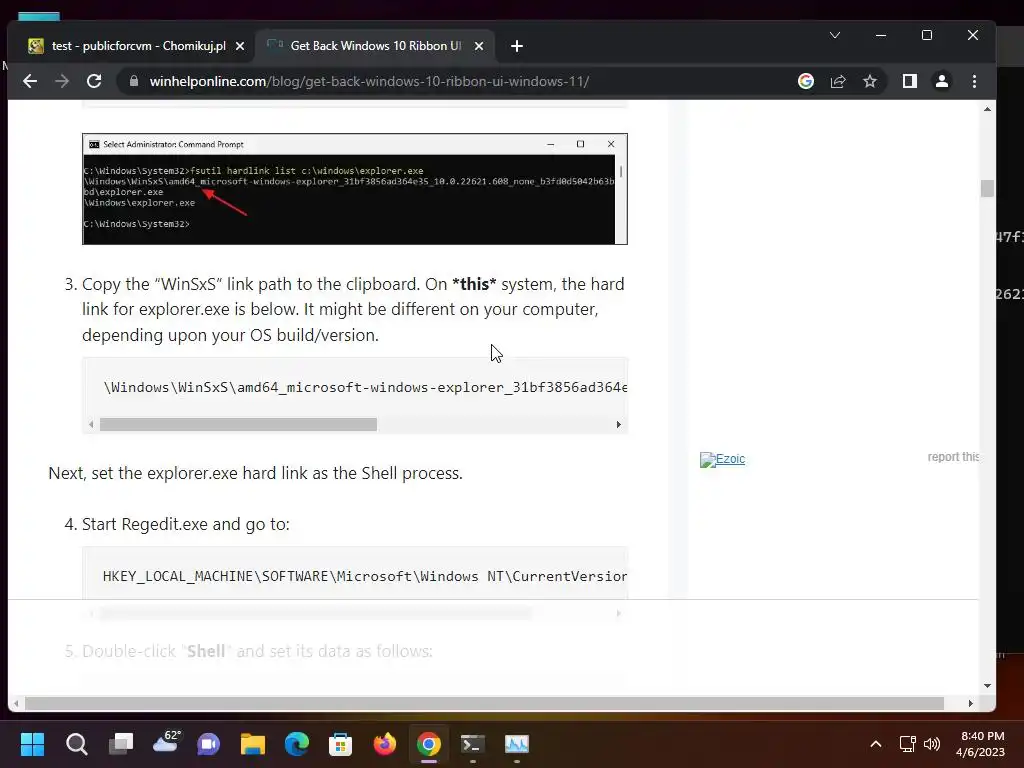Image resolution: width=1024 pixels, height=768 pixels.
Task: Click the forward navigation arrow
Action: [x=62, y=81]
